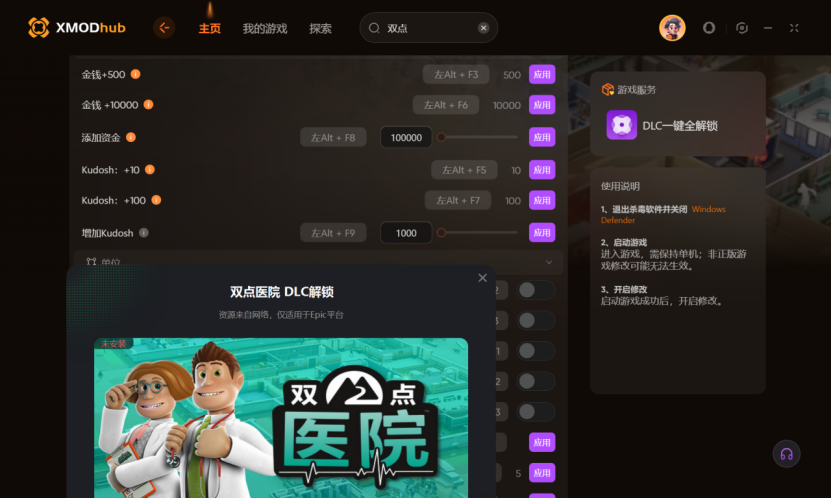Click the 双点医院 DLC解锁 dialog title

(x=281, y=292)
